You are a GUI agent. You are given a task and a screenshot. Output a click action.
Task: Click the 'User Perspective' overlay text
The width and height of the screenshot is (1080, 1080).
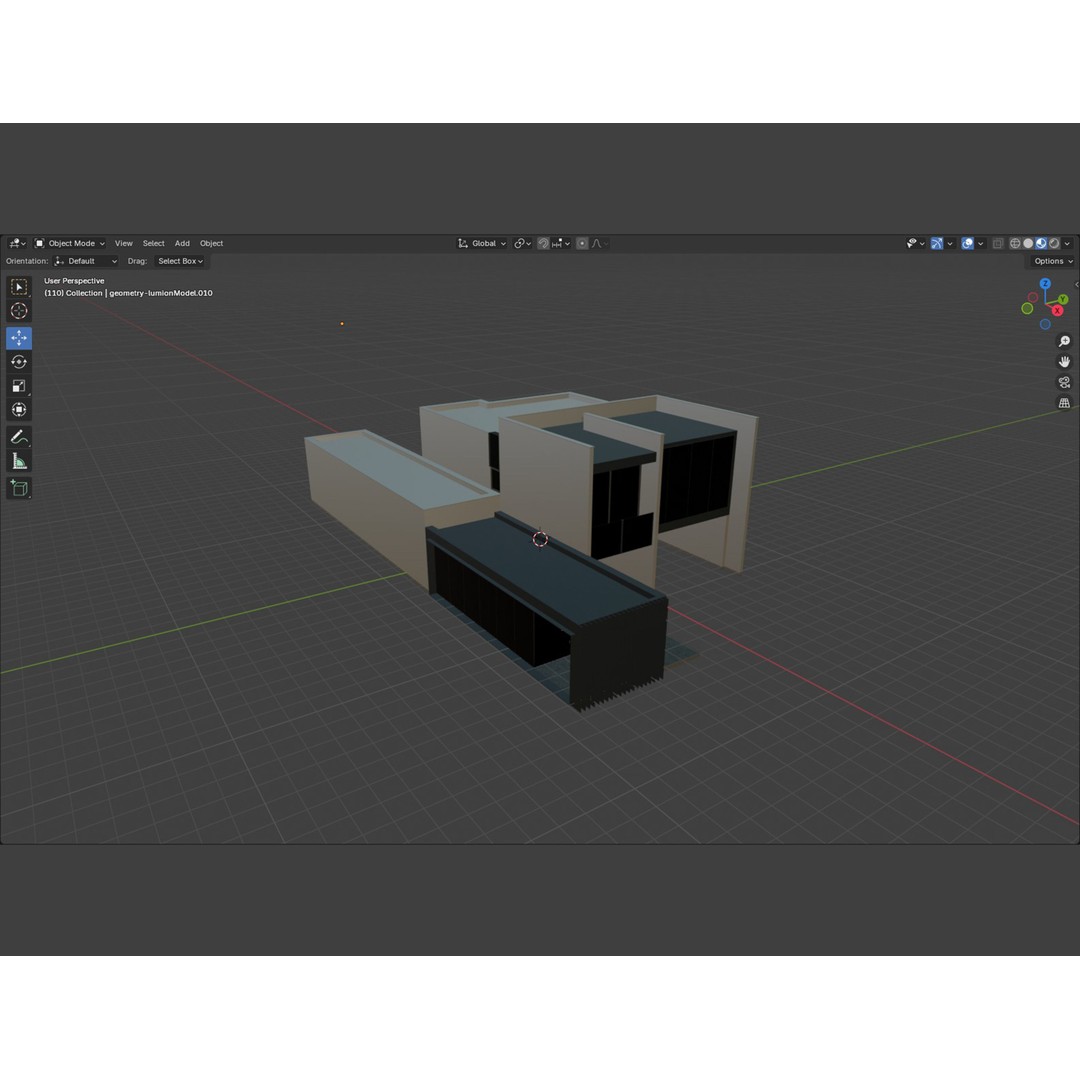pyautogui.click(x=74, y=280)
